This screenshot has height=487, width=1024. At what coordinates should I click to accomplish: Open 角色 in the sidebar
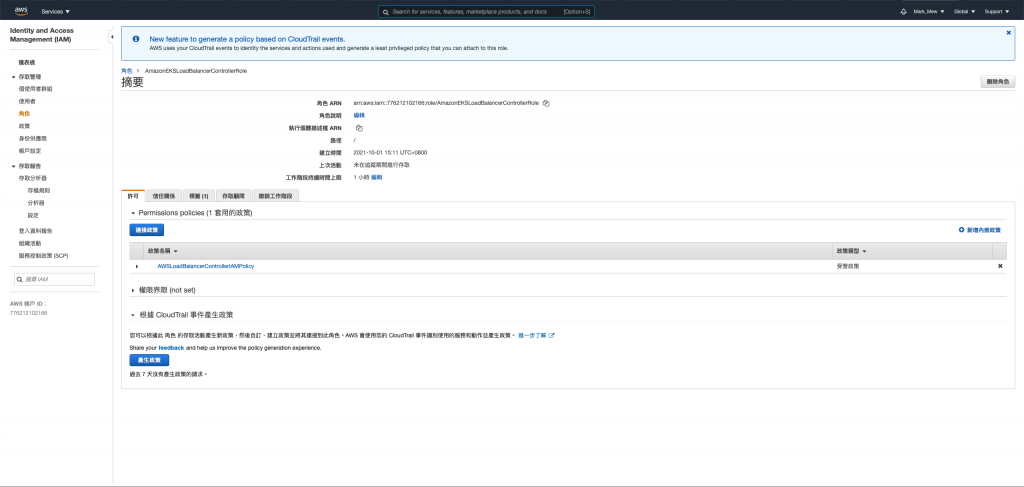coord(24,114)
